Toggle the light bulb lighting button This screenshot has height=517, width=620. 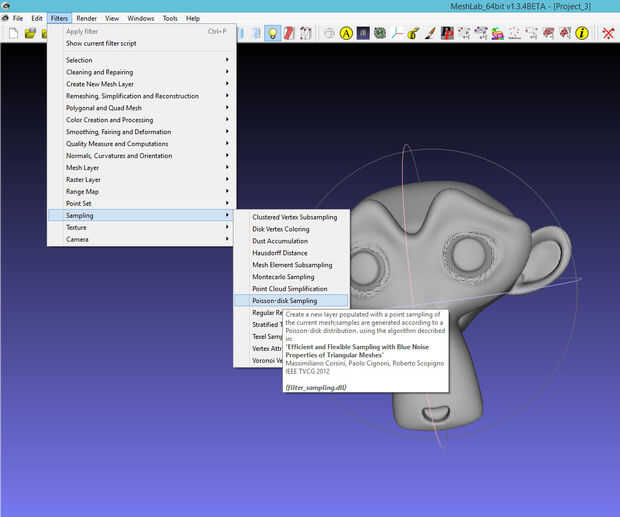pos(272,33)
